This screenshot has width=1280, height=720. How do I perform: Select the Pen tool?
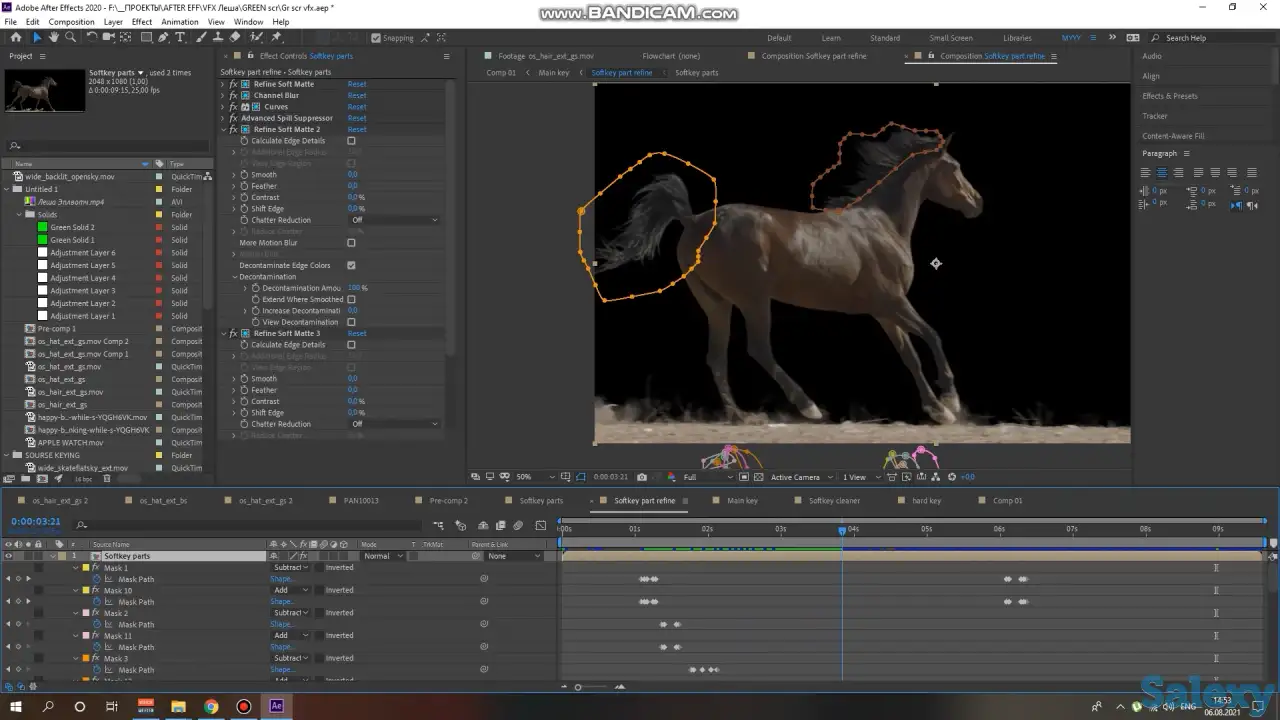point(163,37)
